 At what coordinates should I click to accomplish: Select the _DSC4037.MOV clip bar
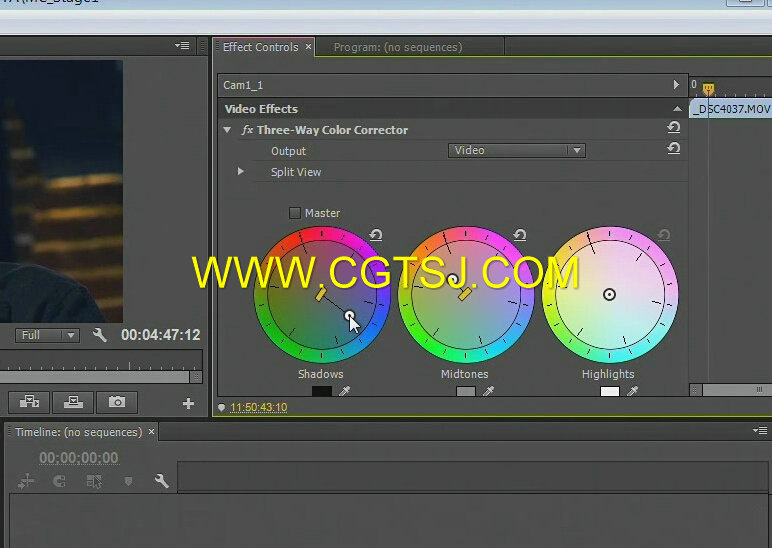pos(731,109)
